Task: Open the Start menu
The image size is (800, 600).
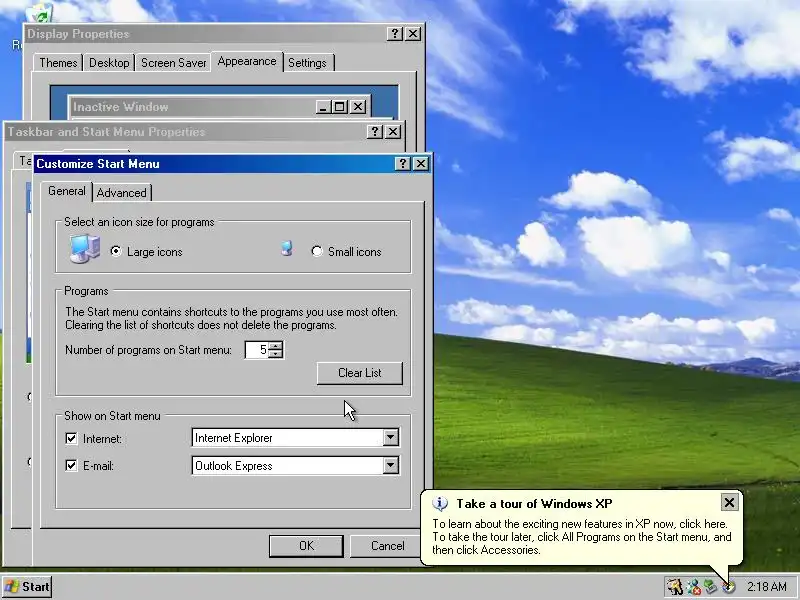Action: 27,587
